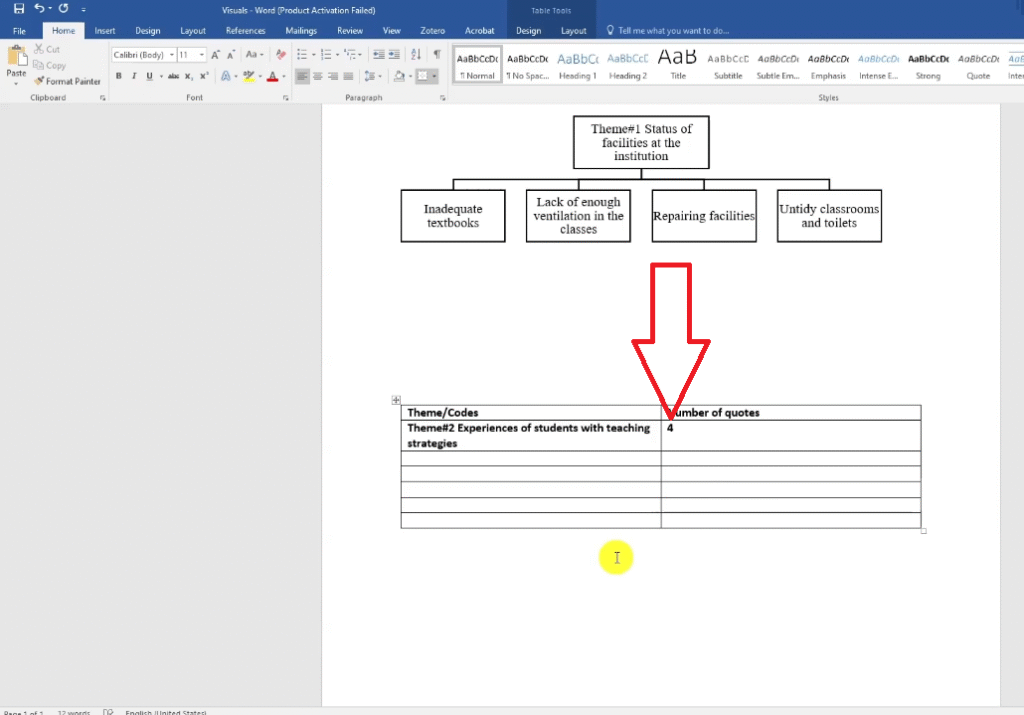Image resolution: width=1024 pixels, height=715 pixels.
Task: Expand the Borders dropdown arrow
Action: (x=435, y=76)
